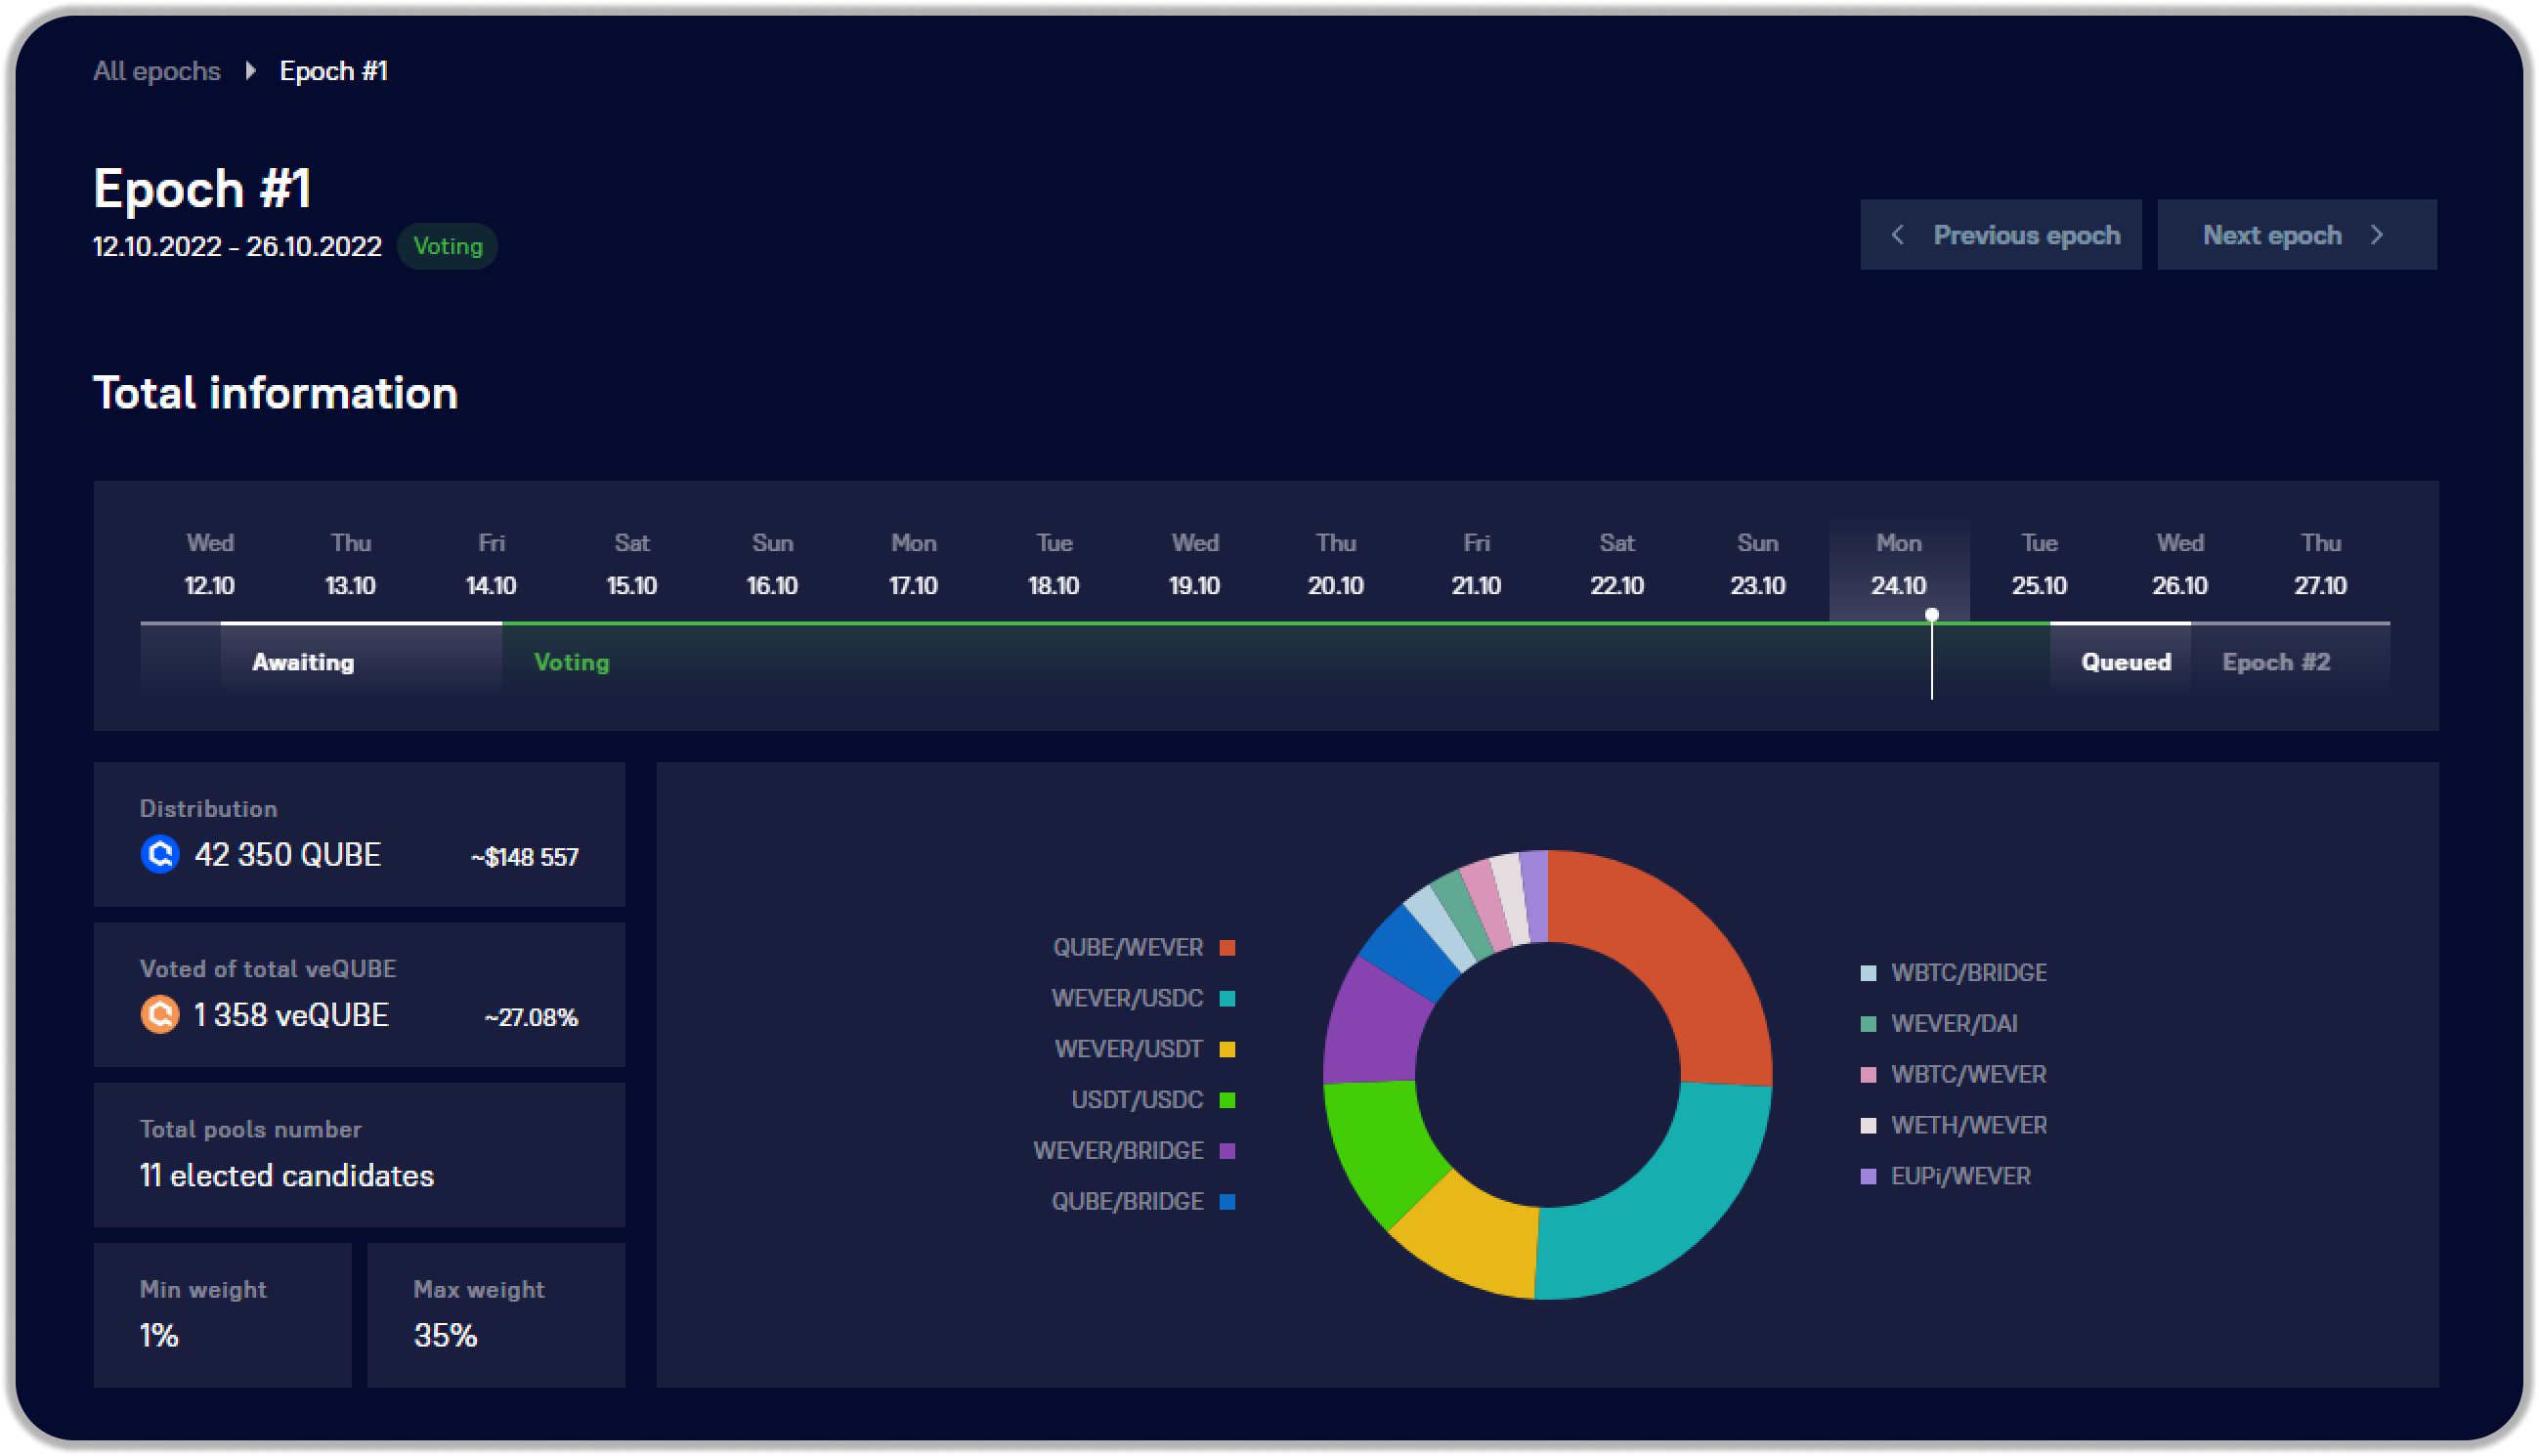Click the WBTC/BRIDGE legend label
Image resolution: width=2539 pixels, height=1456 pixels.
[1968, 973]
